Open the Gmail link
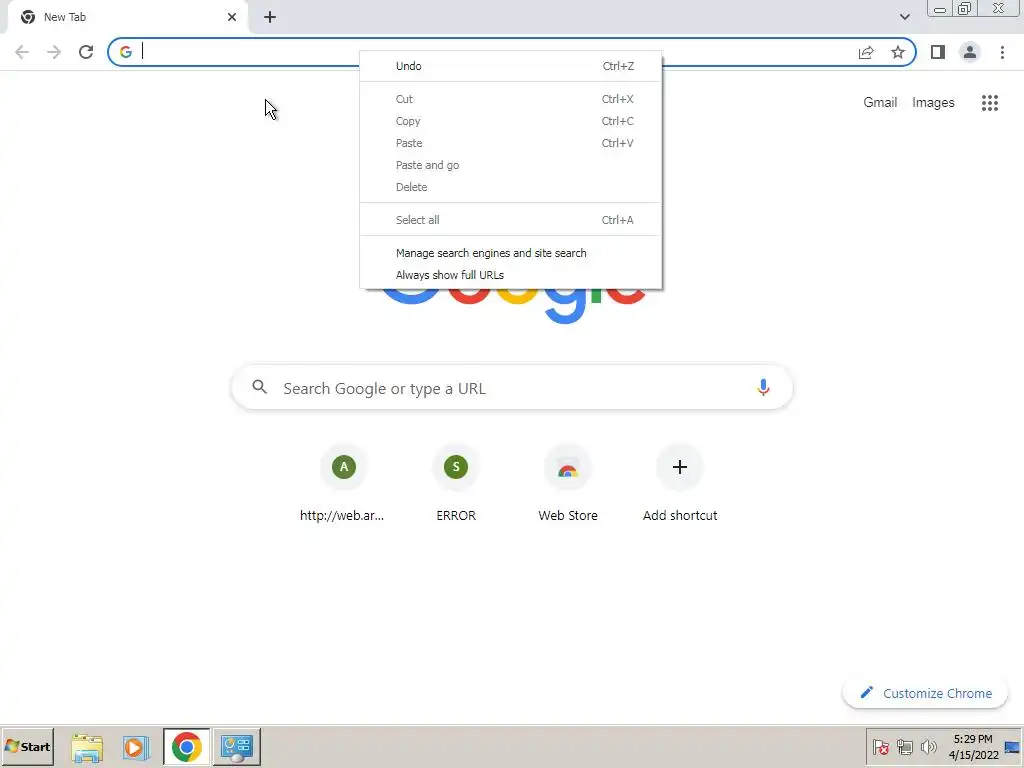1024x768 pixels. (x=880, y=103)
